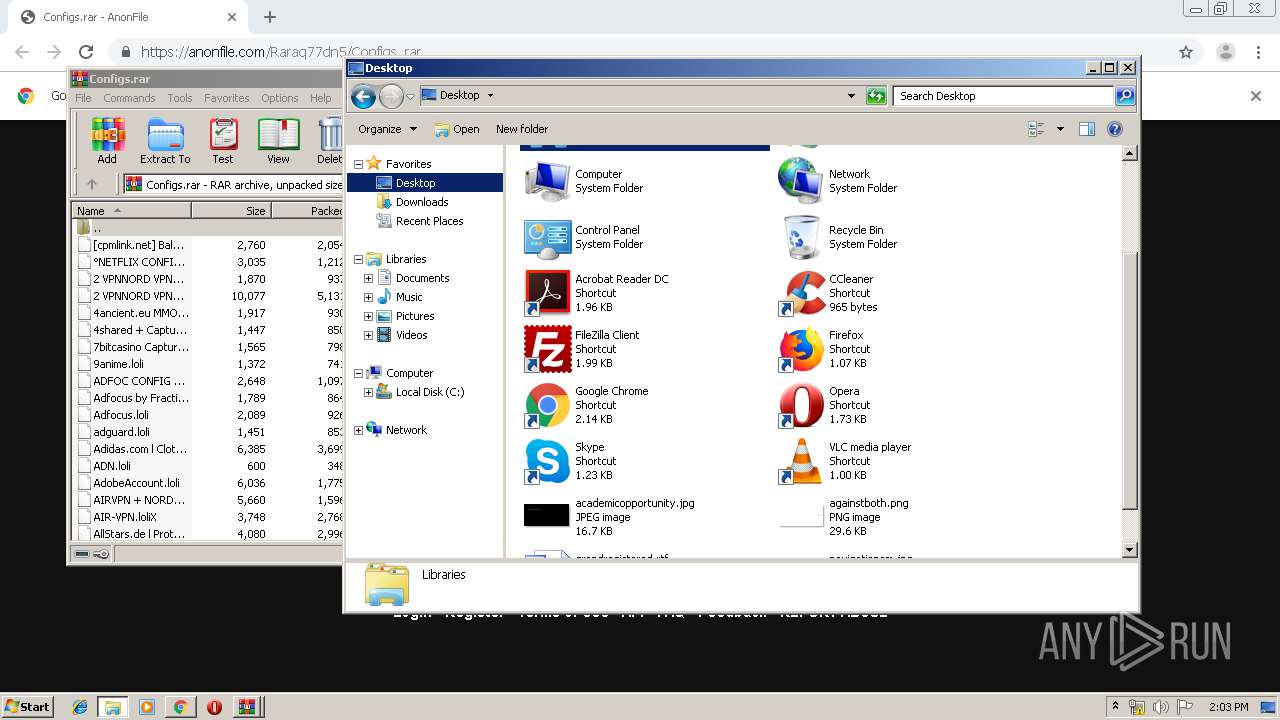The height and width of the screenshot is (720, 1280).
Task: Click the Test icon in WinRAR toolbar
Action: pyautogui.click(x=223, y=141)
